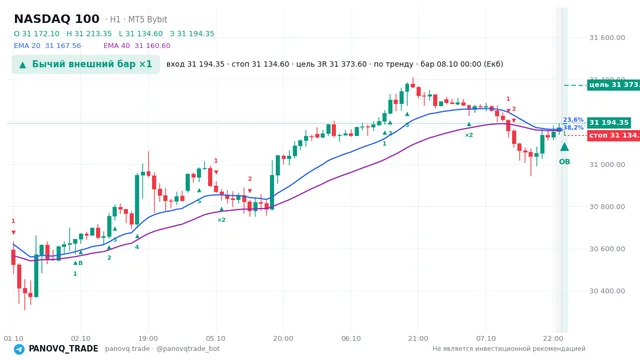
Task: Click the 30 400.00 price axis label
Action: 607,291
